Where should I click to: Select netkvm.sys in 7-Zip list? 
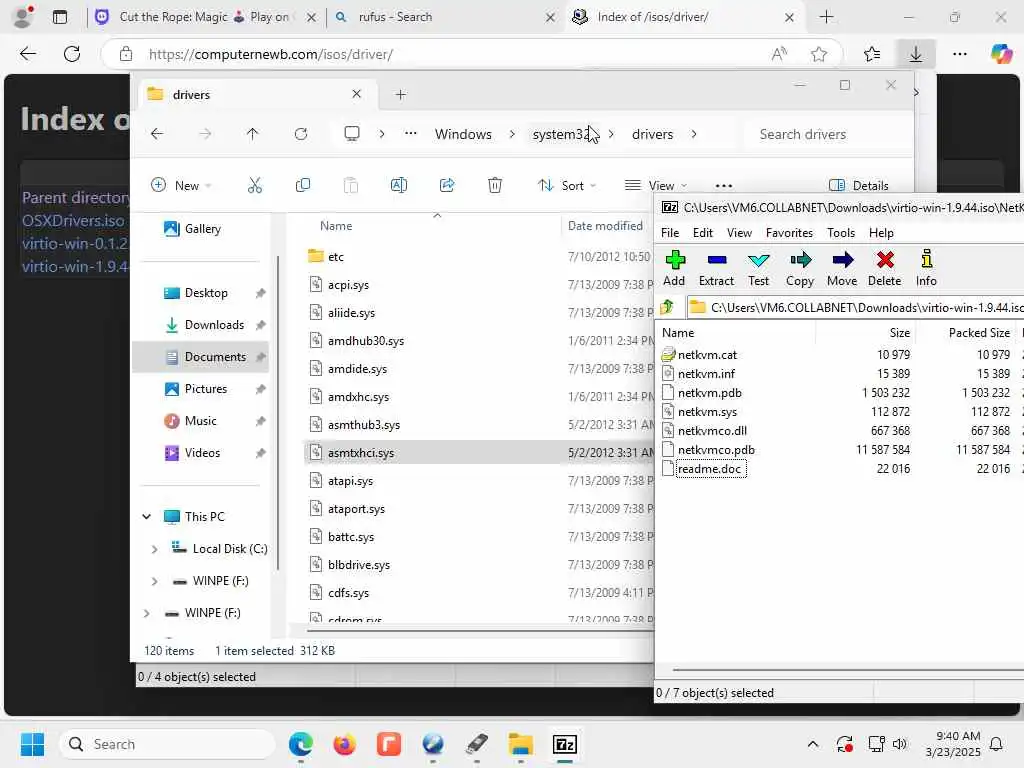[x=707, y=411]
